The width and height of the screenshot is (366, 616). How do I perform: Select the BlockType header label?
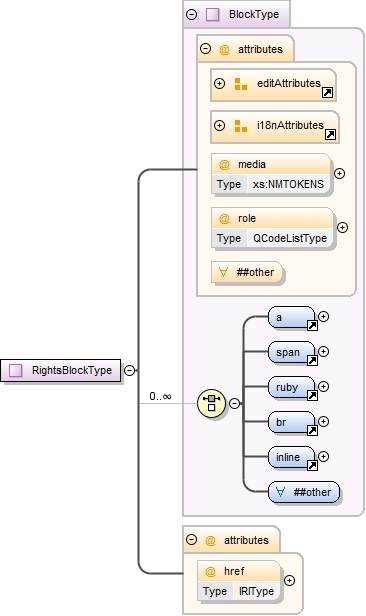pyautogui.click(x=254, y=15)
